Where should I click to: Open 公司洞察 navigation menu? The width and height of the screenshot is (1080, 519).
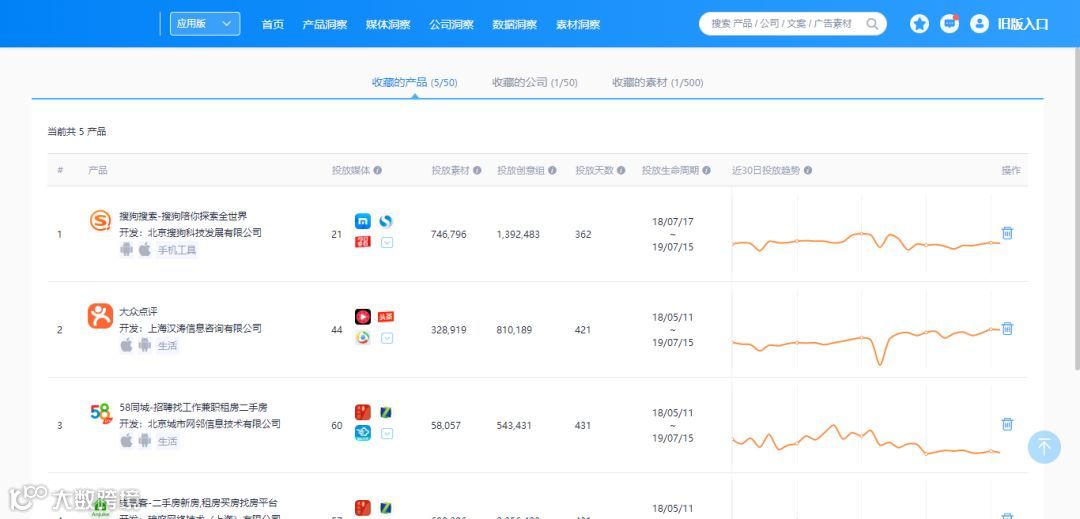[451, 24]
